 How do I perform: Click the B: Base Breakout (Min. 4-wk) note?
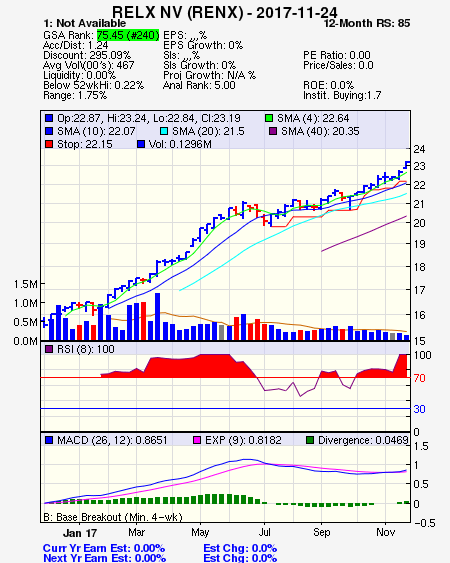(113, 517)
